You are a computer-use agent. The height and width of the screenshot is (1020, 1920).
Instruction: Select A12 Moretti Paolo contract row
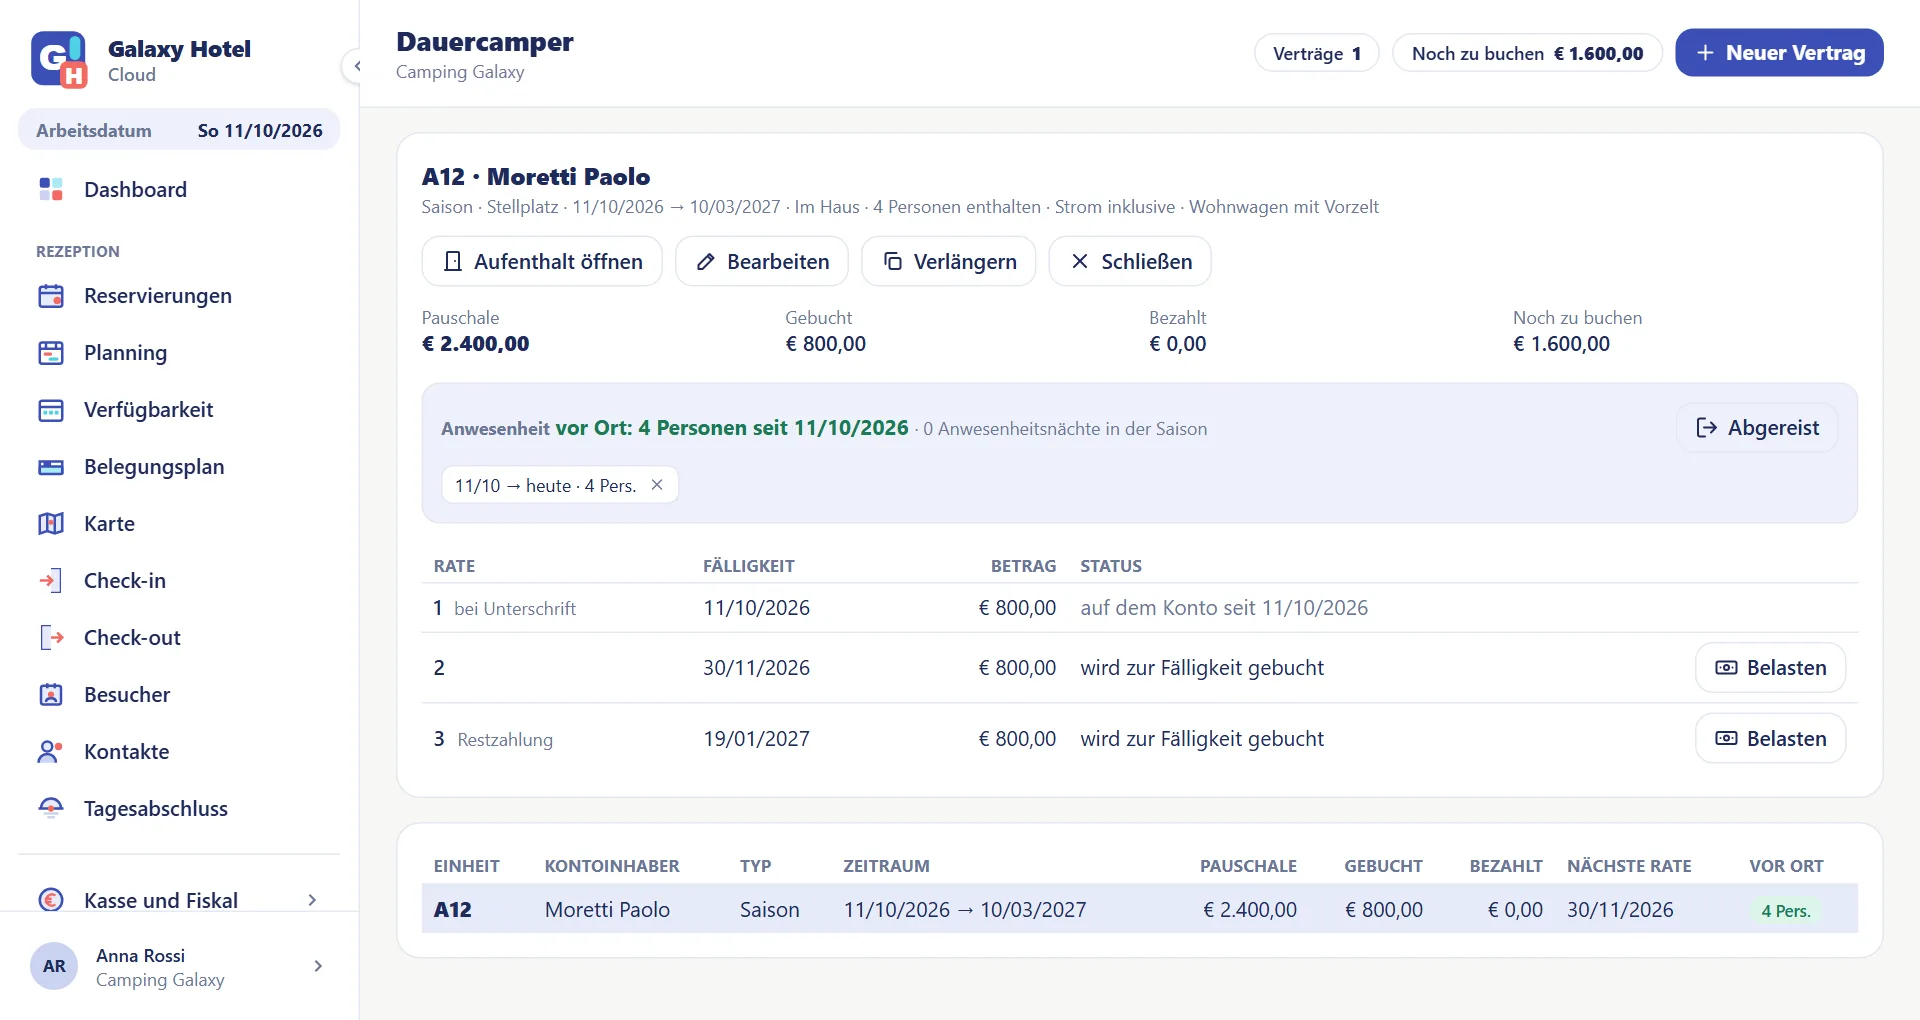pos(1140,909)
